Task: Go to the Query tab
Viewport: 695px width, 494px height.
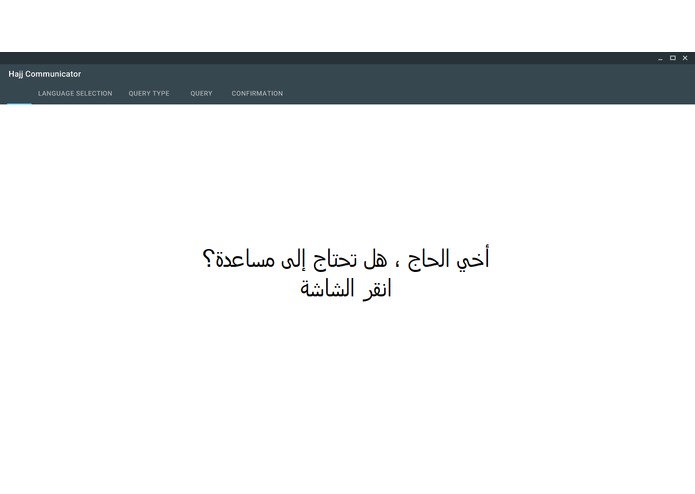Action: pos(201,93)
